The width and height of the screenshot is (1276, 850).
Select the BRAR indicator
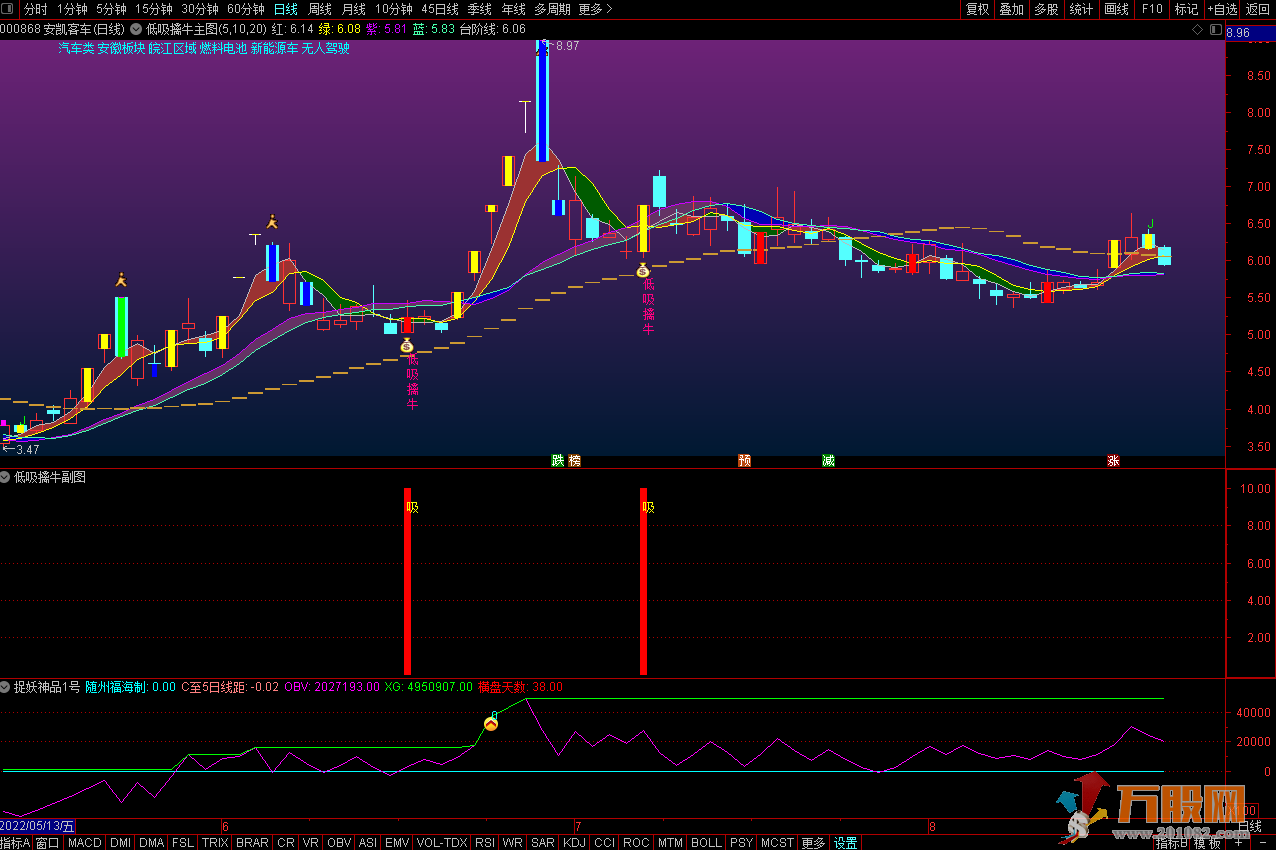(252, 843)
